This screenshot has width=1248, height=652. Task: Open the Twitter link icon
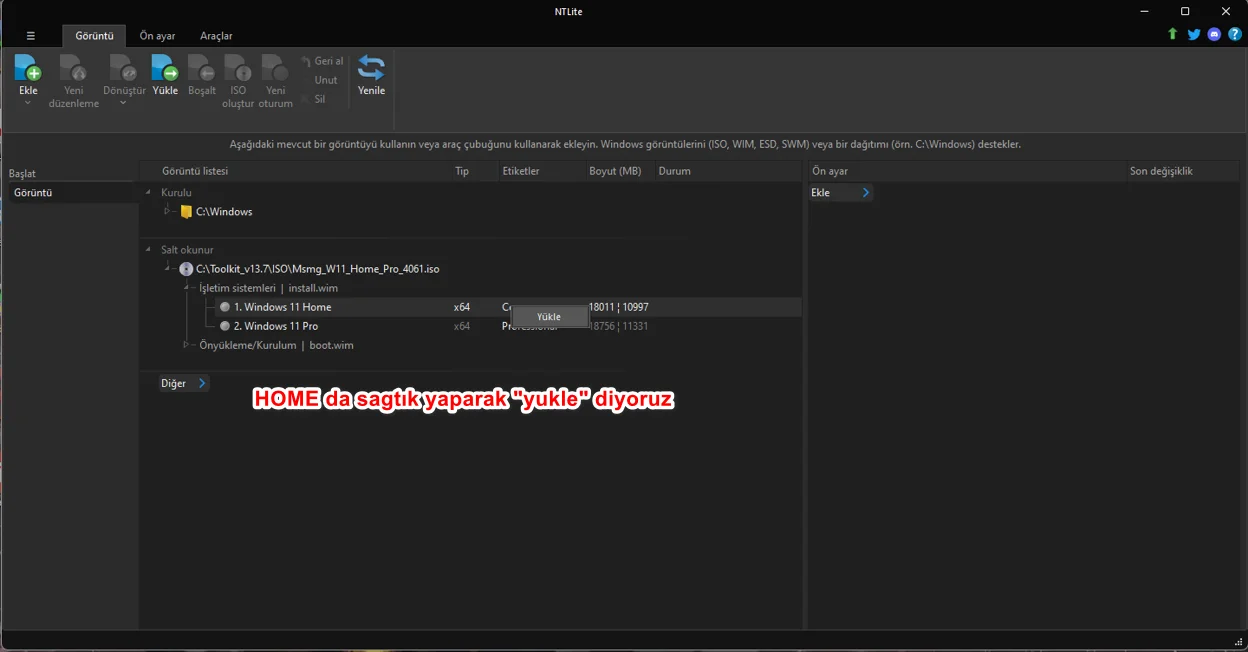[x=1194, y=34]
